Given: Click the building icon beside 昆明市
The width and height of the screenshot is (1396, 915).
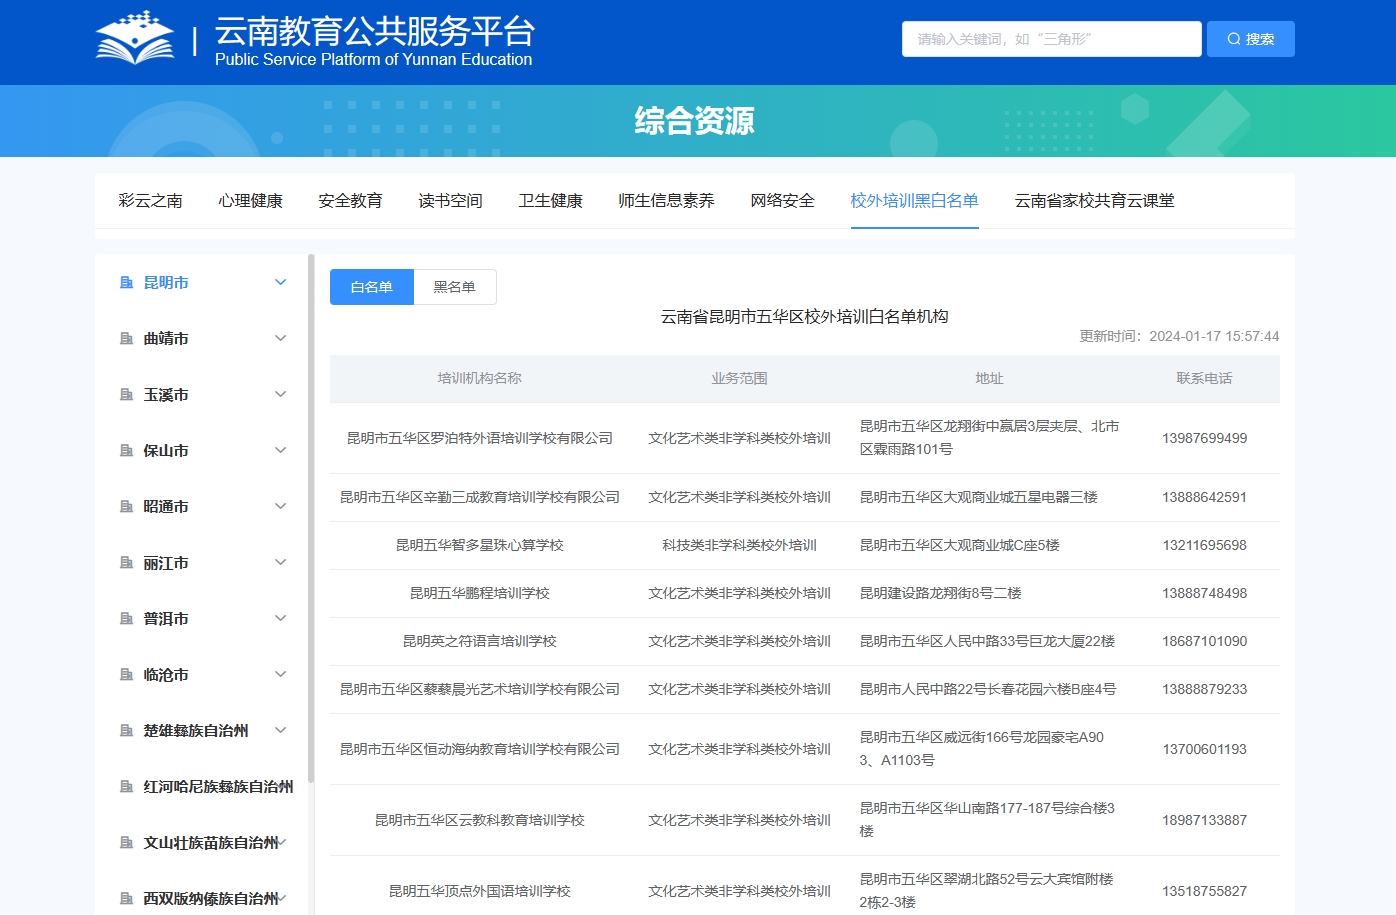Looking at the screenshot, I should [x=127, y=283].
